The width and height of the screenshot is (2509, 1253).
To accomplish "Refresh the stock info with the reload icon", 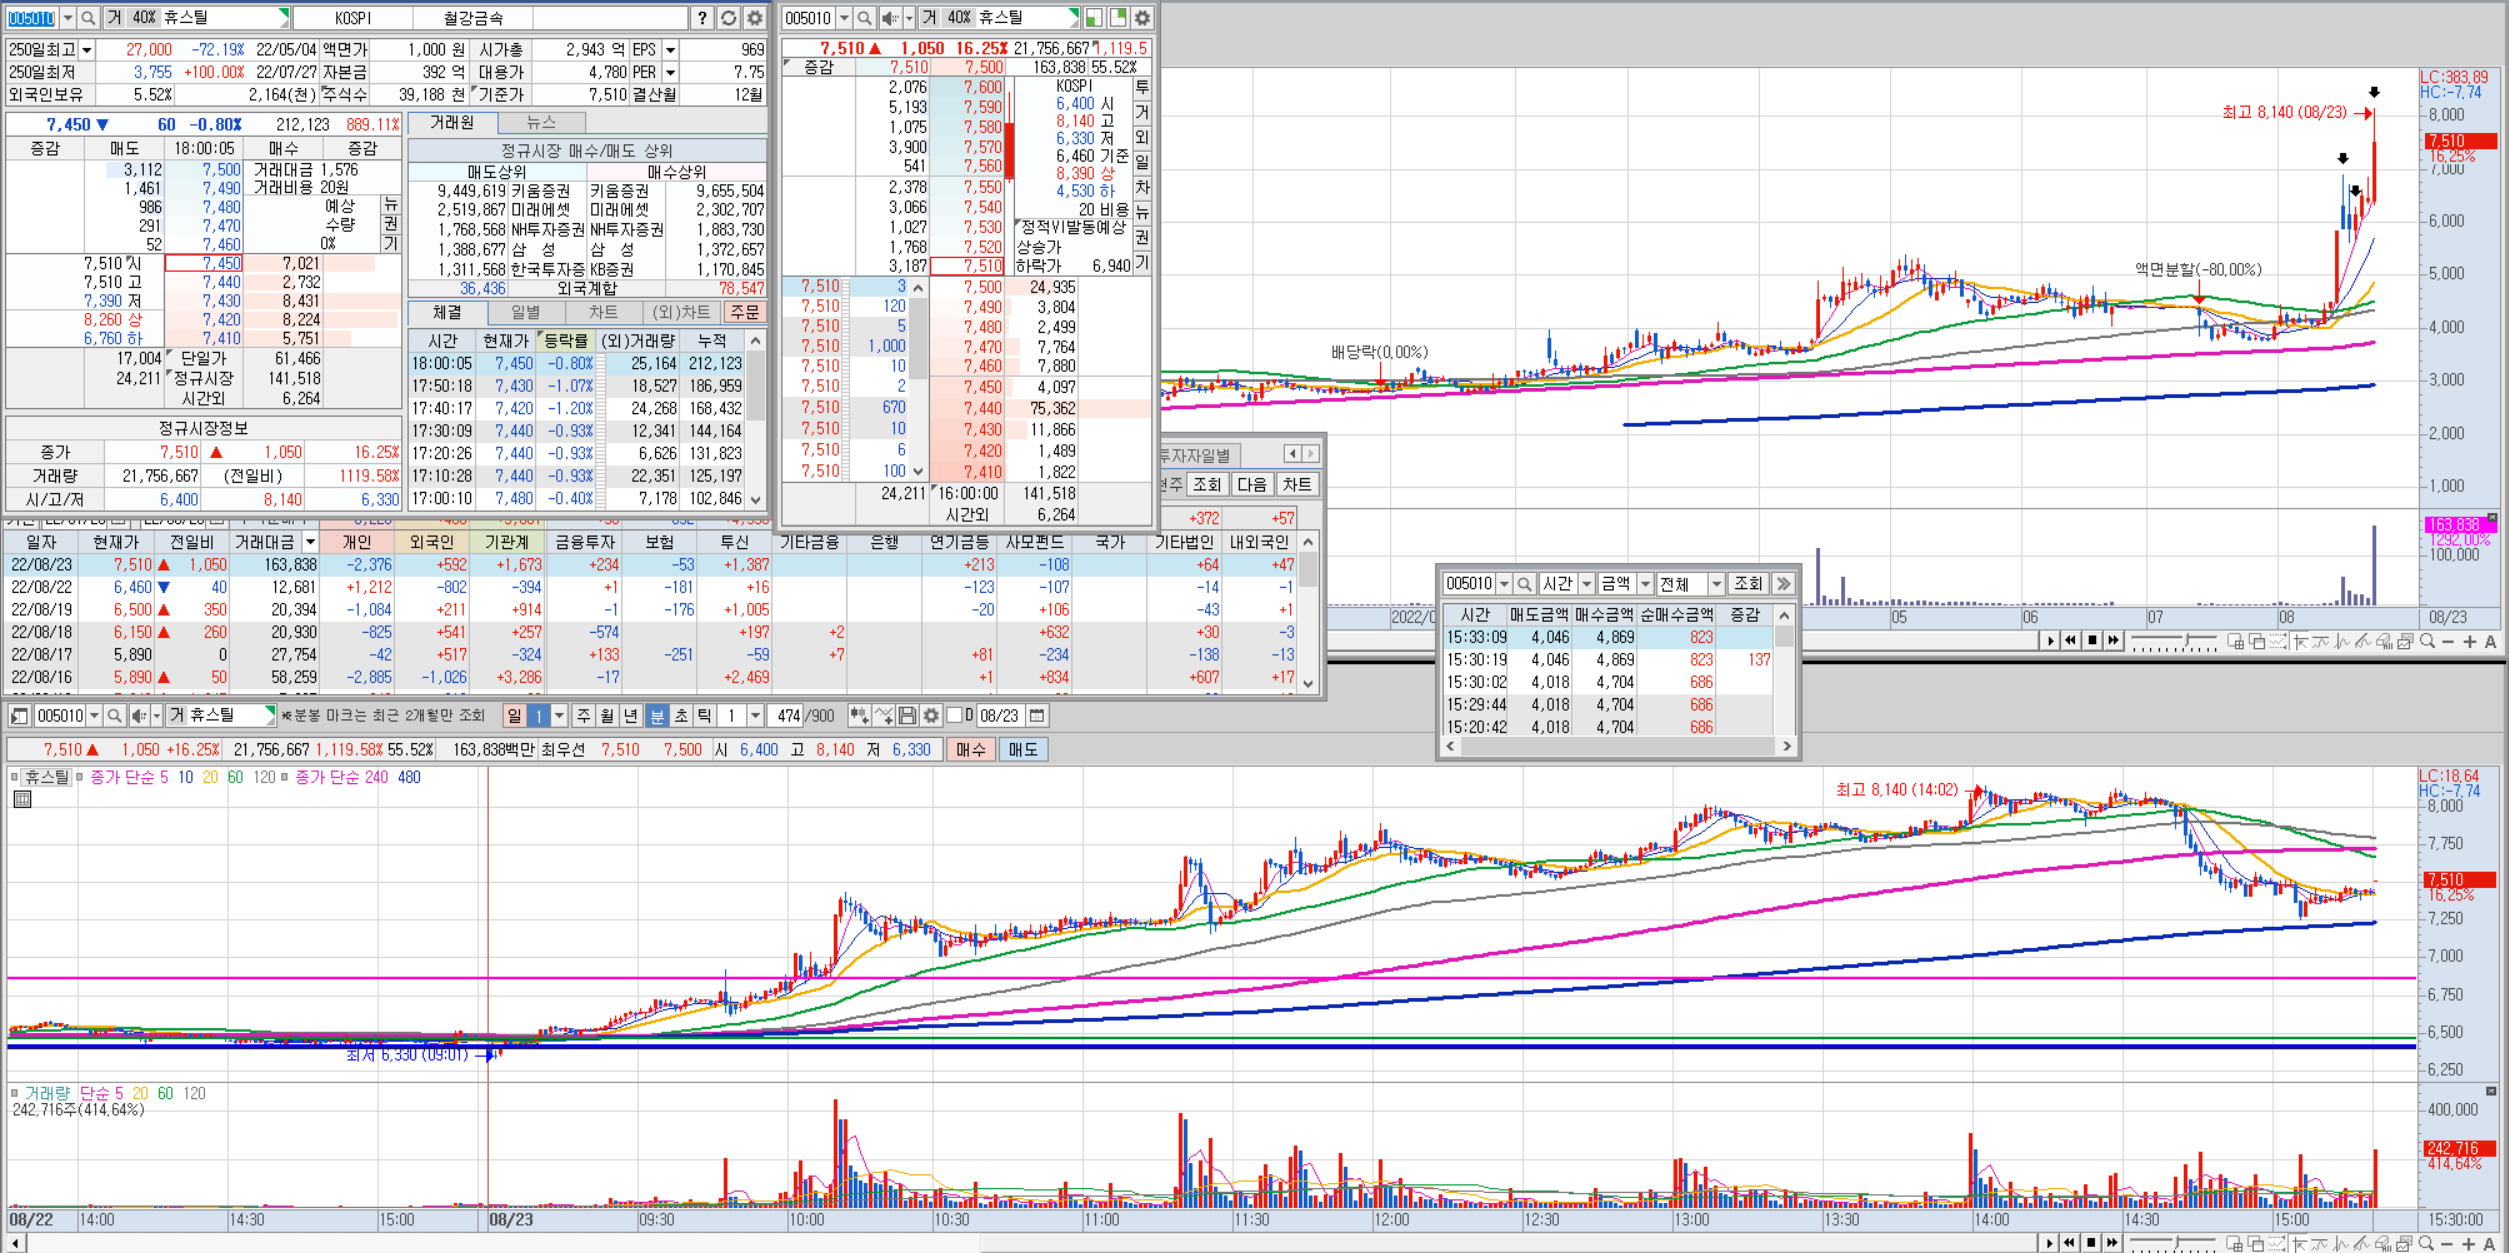I will (x=729, y=18).
